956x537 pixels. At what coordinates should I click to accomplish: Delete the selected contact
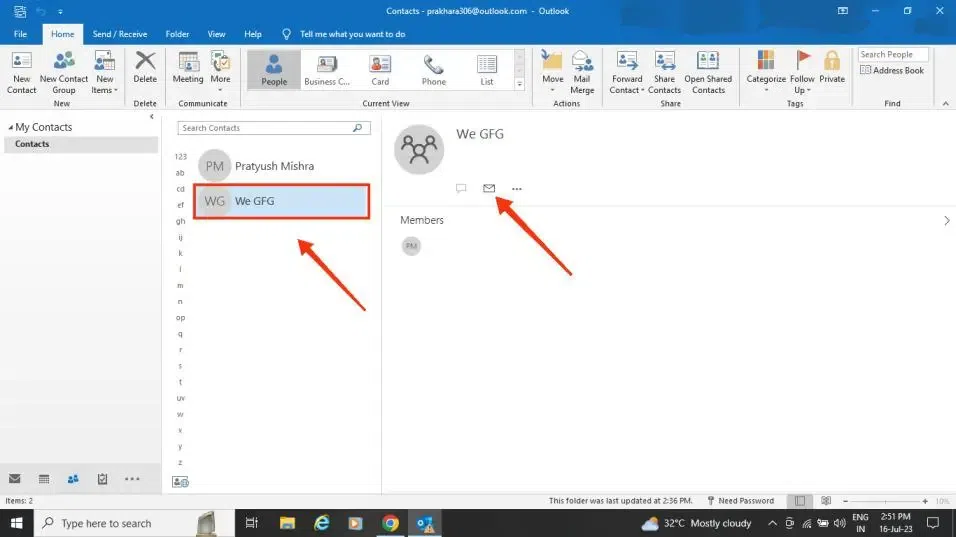(145, 68)
